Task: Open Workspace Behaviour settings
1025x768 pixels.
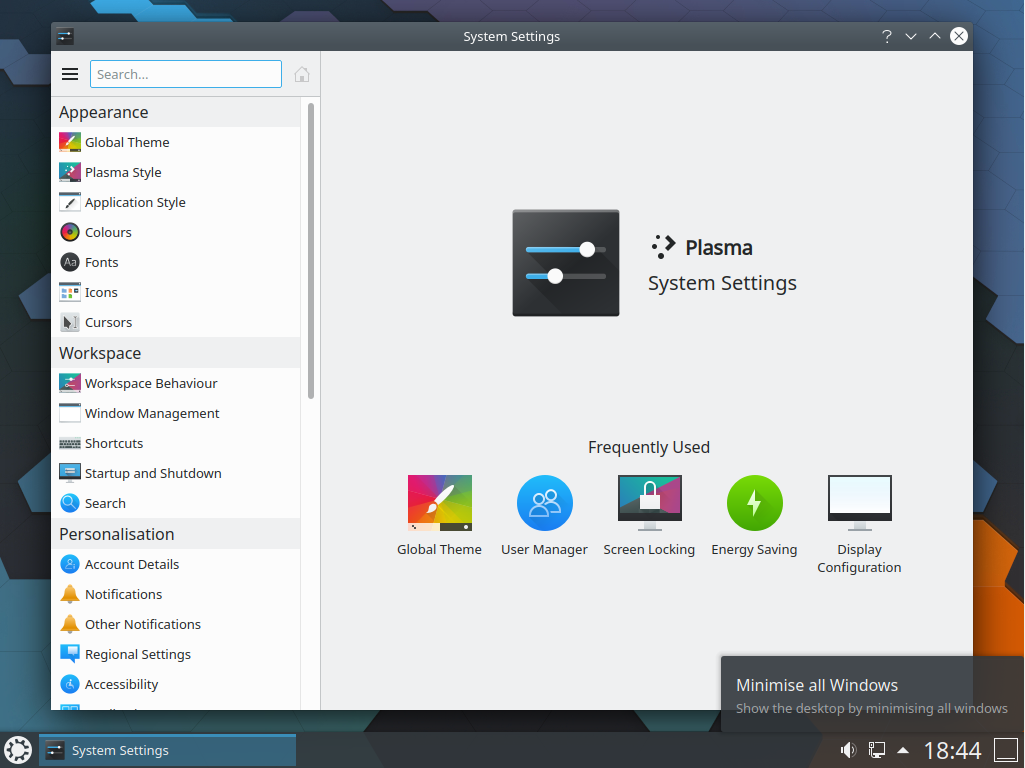Action: coord(176,384)
